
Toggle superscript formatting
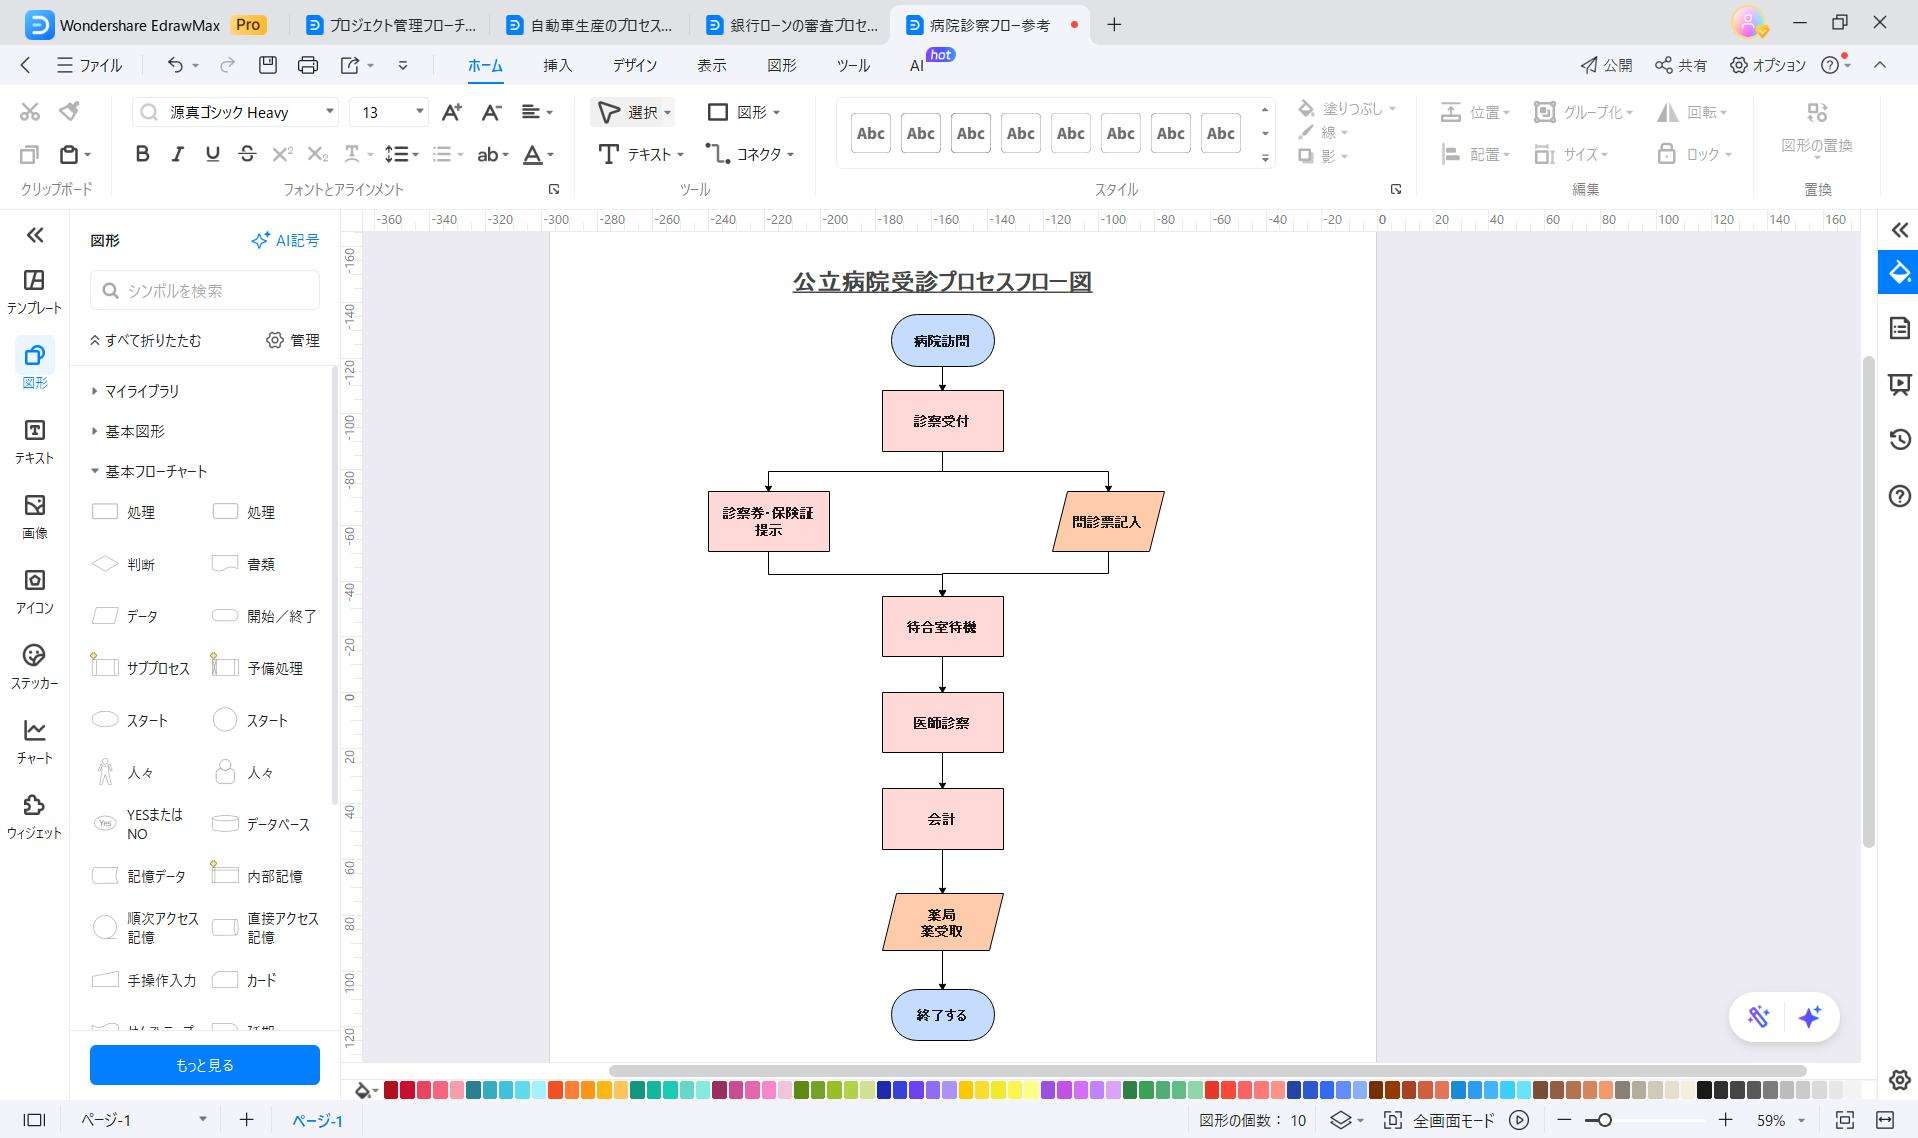pyautogui.click(x=282, y=154)
